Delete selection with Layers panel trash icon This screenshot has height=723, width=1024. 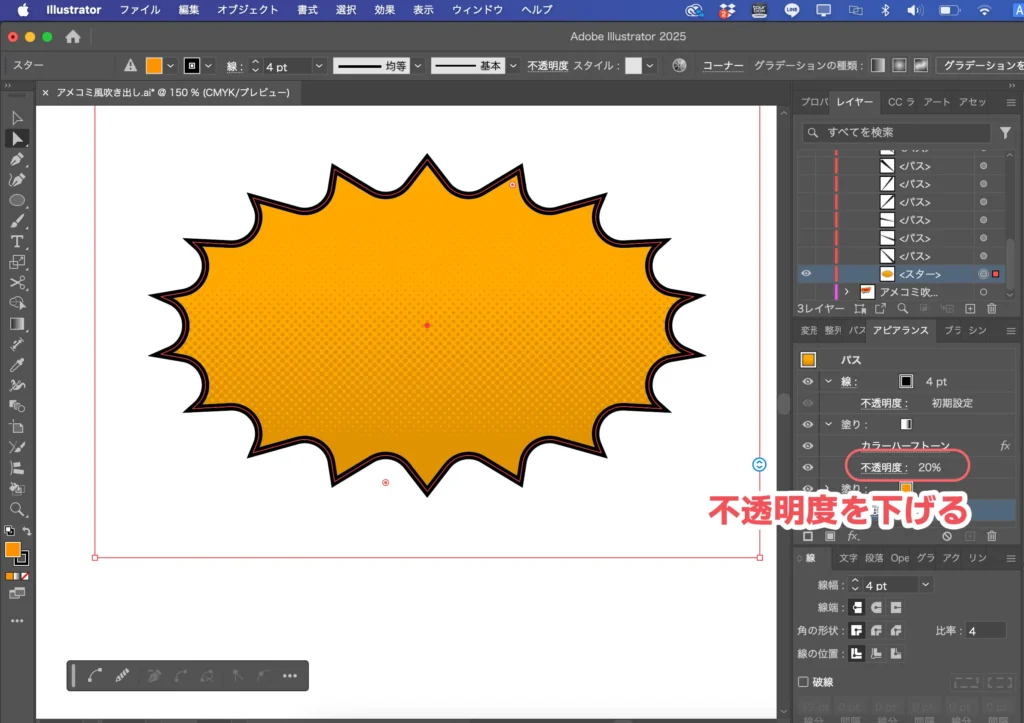tap(992, 309)
